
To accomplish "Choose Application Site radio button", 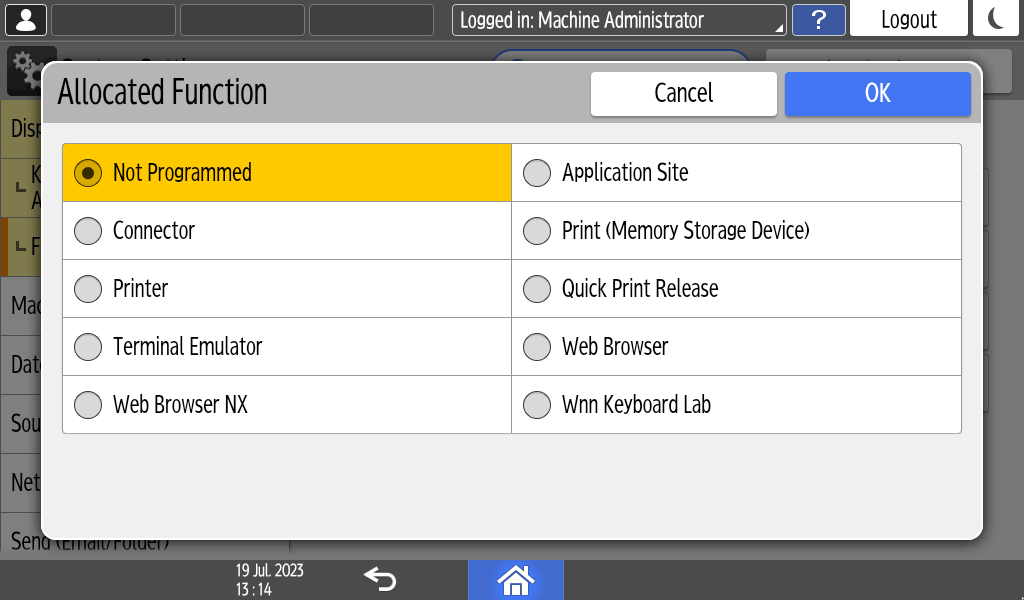I will pos(538,173).
